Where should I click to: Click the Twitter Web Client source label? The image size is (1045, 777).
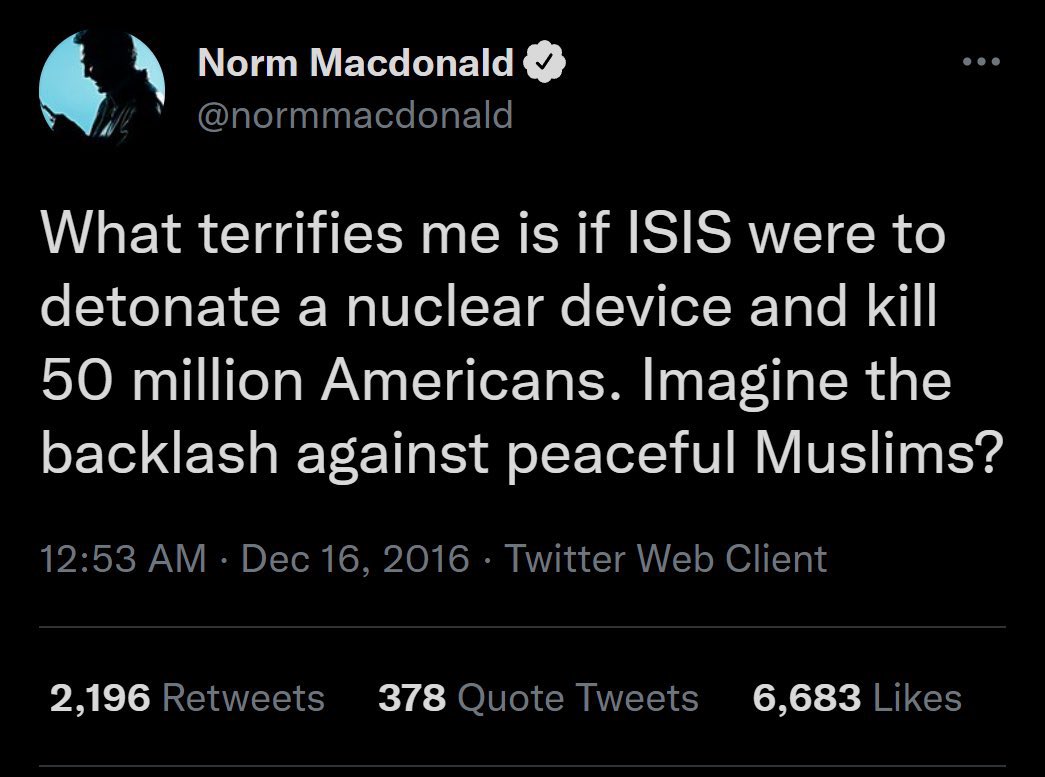(666, 558)
